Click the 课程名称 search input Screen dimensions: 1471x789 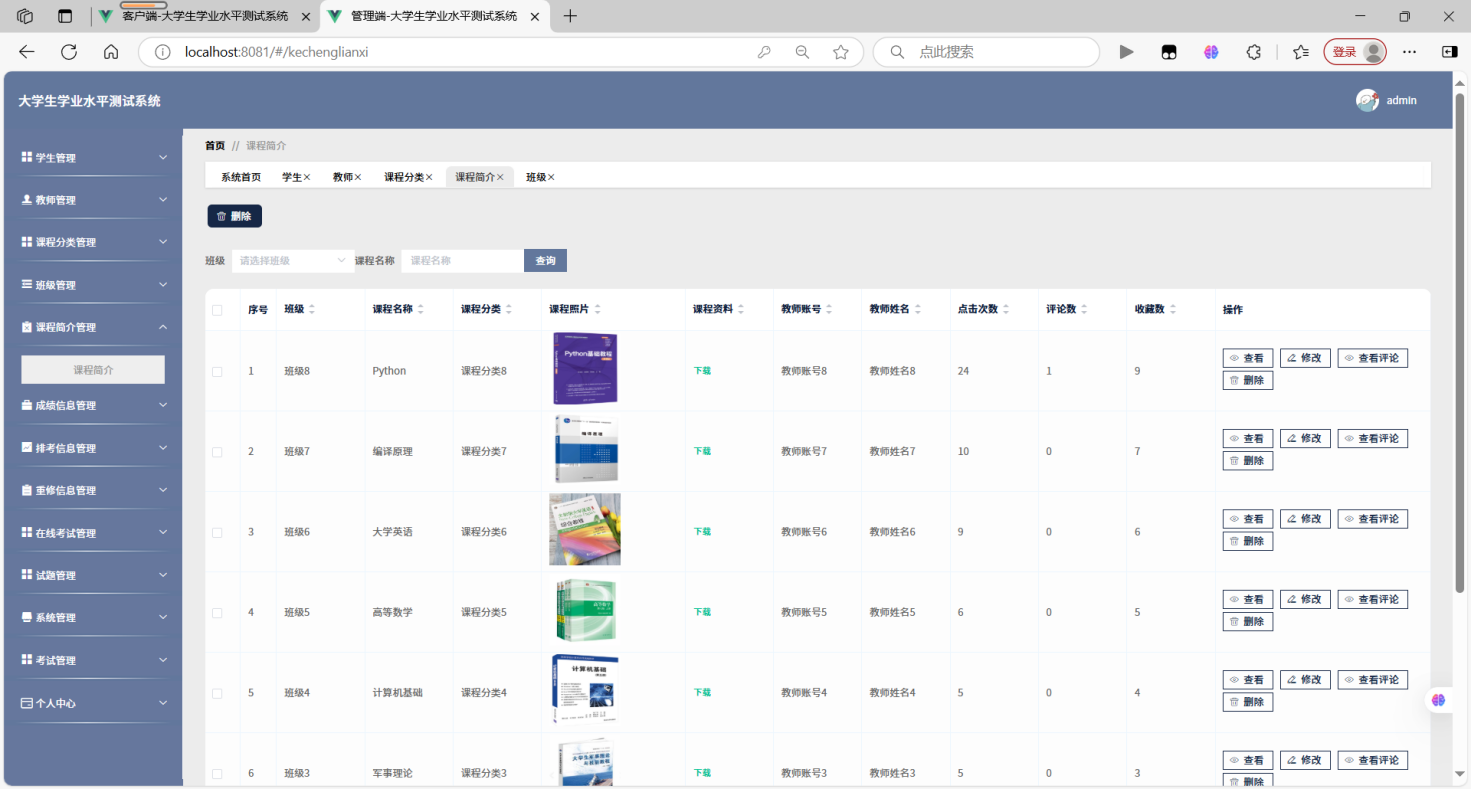462,261
